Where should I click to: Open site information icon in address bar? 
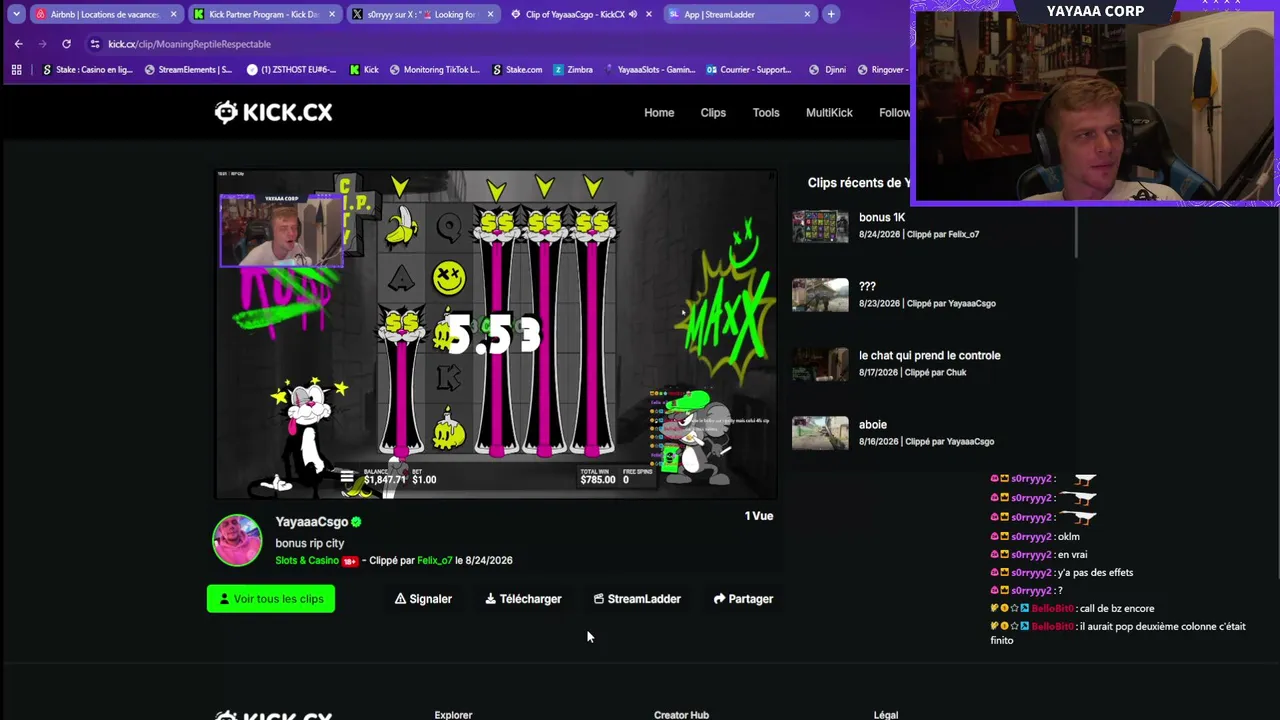(x=94, y=44)
